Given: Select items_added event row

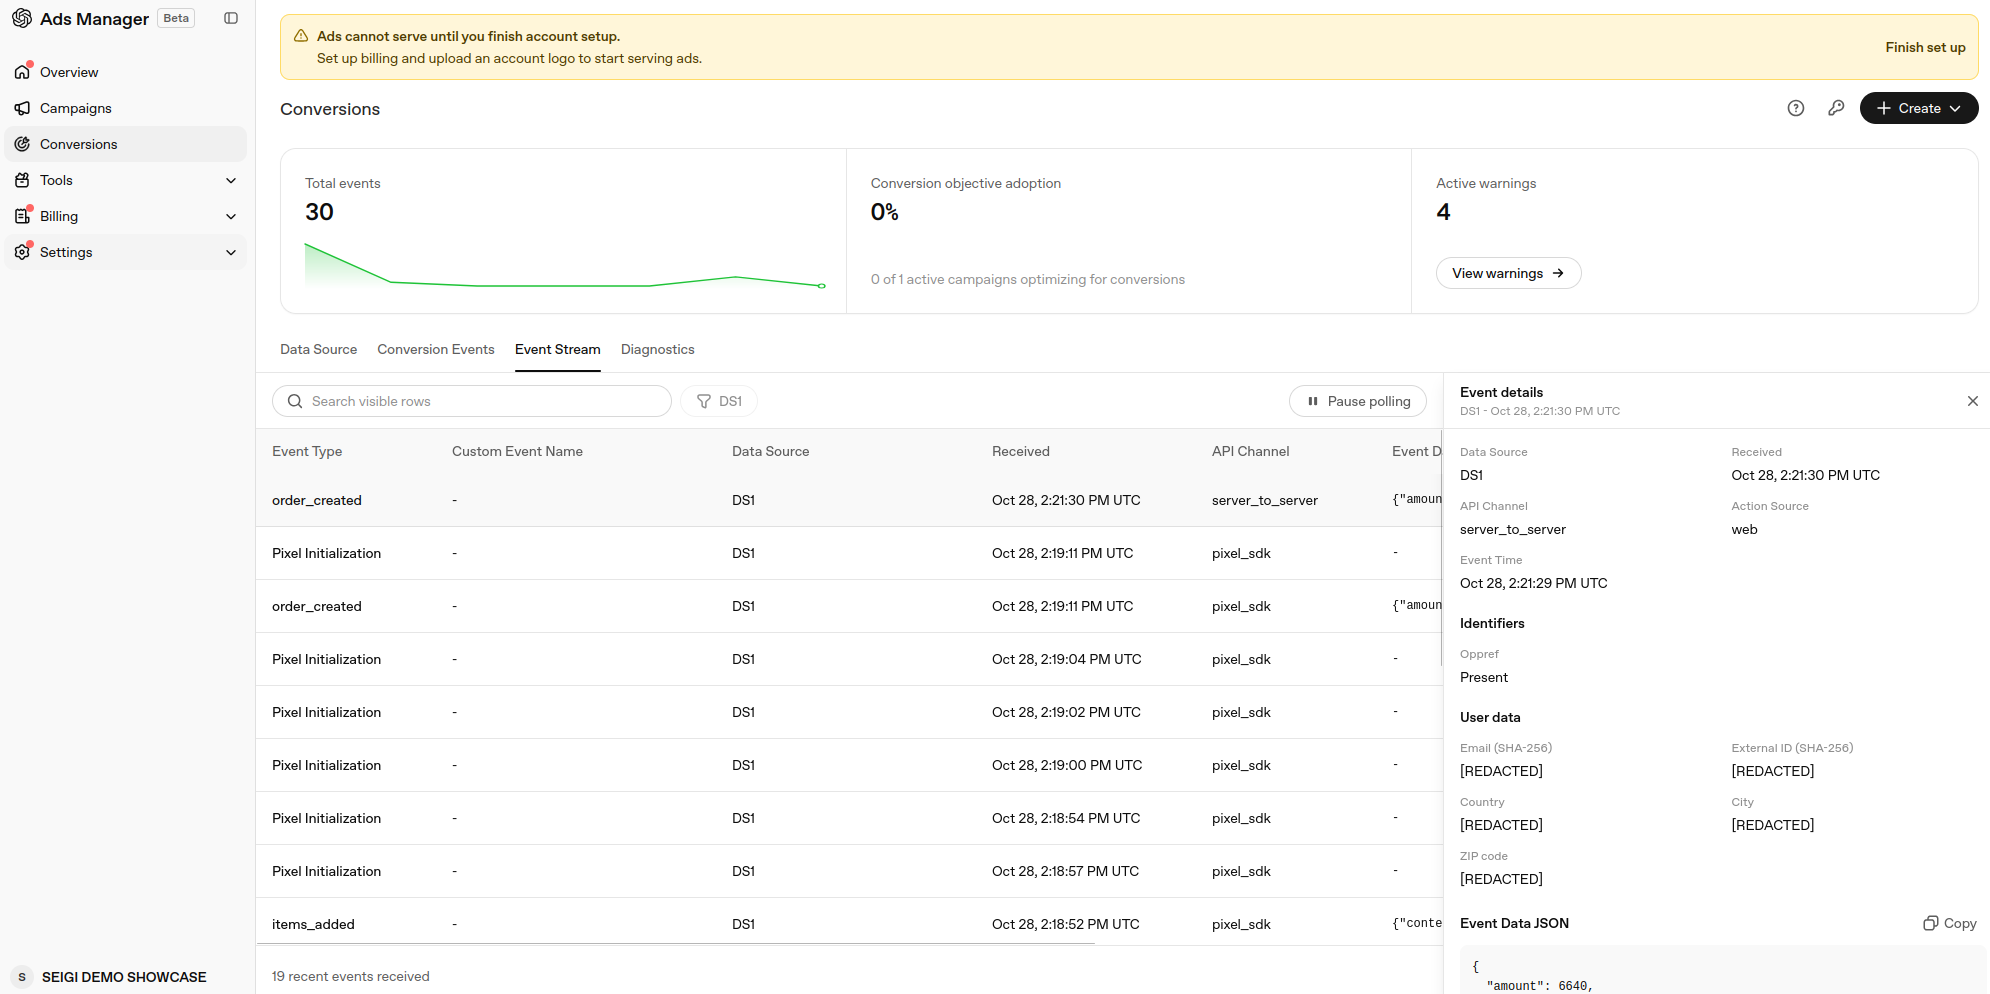Looking at the screenshot, I should 849,924.
